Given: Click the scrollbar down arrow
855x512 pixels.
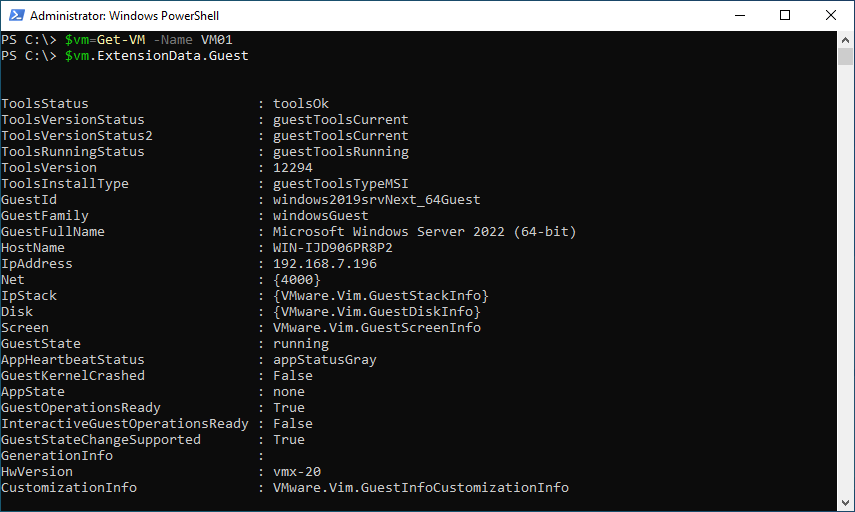Looking at the screenshot, I should [845, 503].
